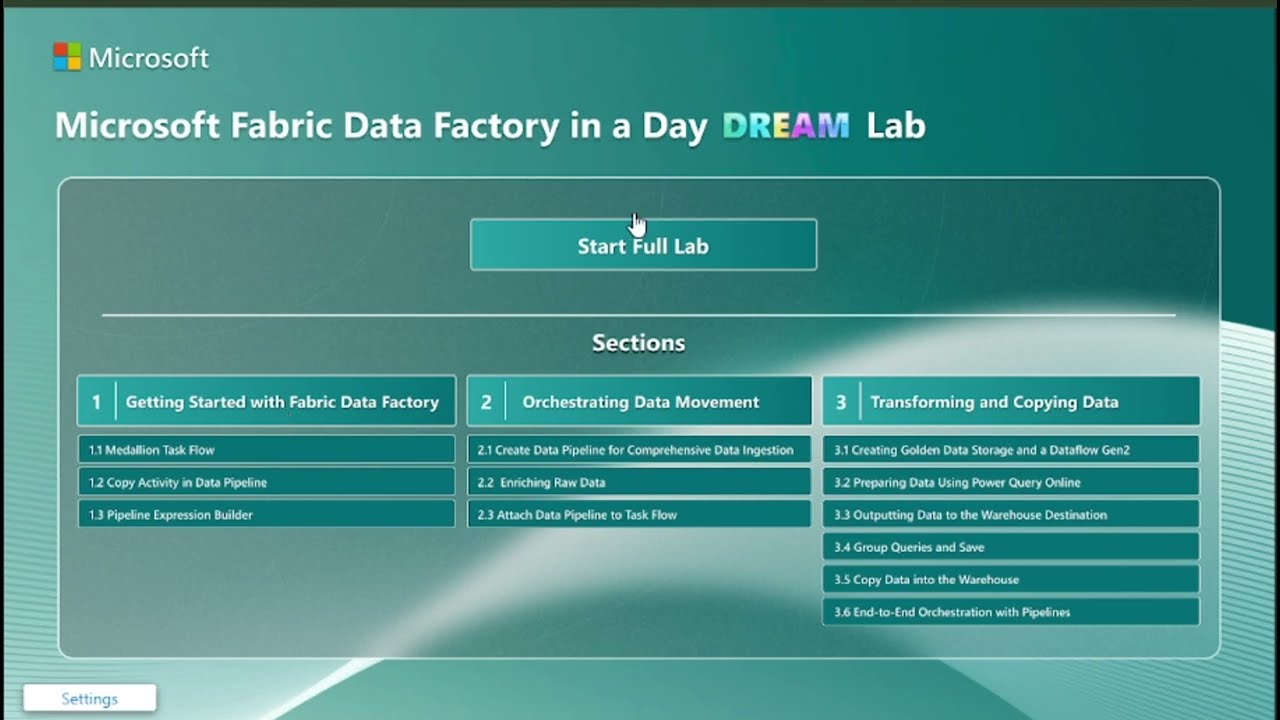This screenshot has width=1280, height=720.
Task: Go to 3.1 Creating Golden Data Storage
Action: tap(1011, 450)
